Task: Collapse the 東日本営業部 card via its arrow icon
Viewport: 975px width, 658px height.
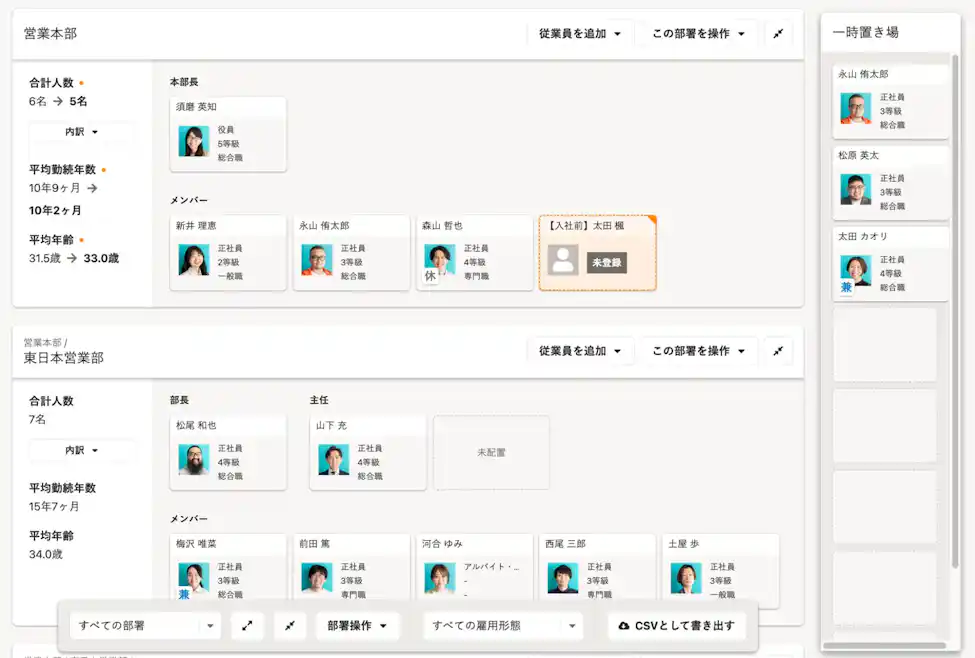Action: click(778, 351)
